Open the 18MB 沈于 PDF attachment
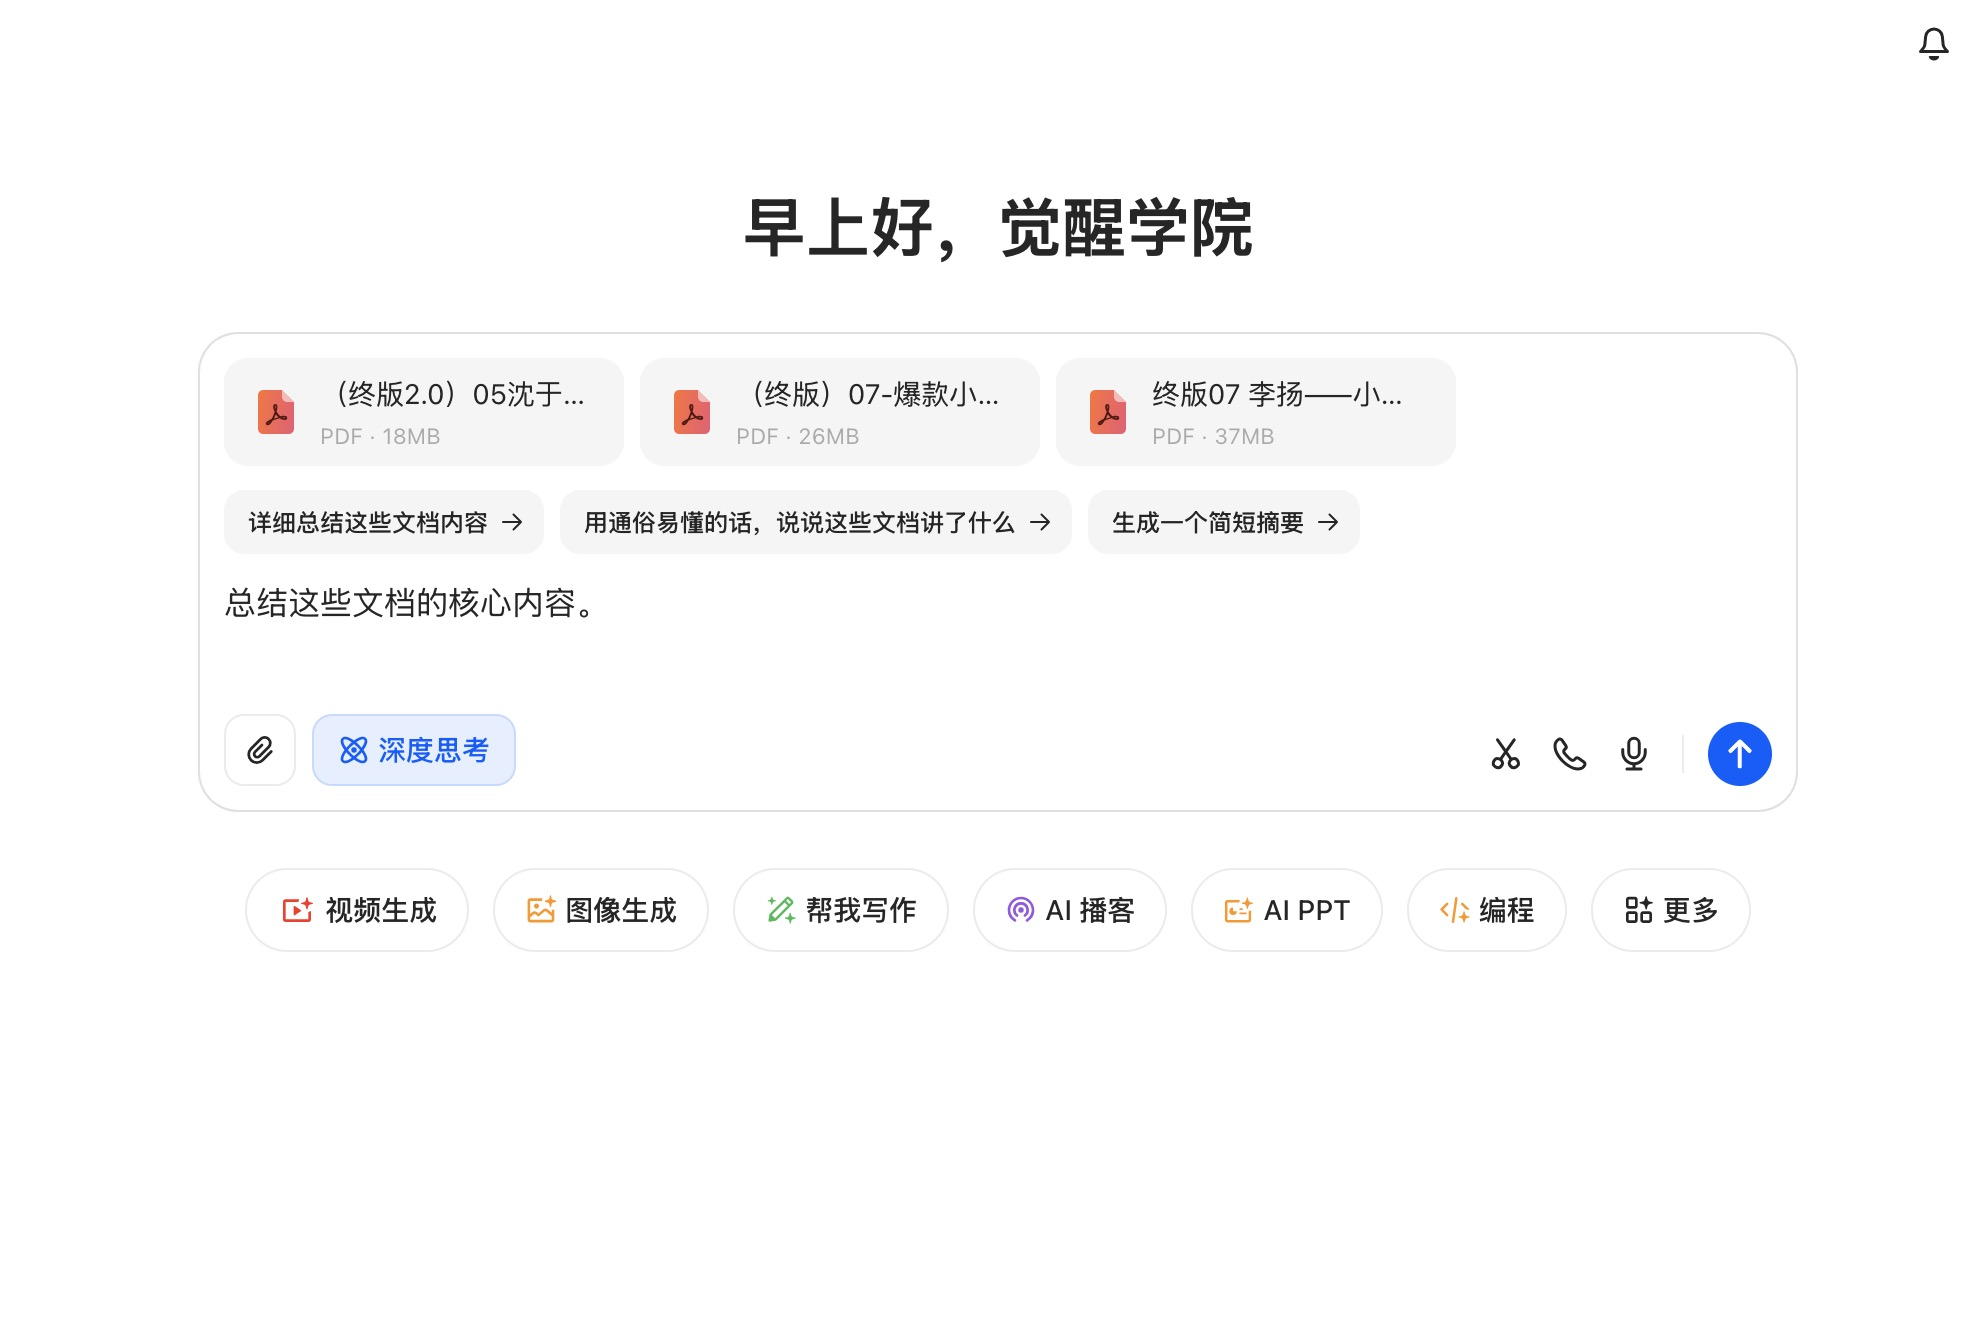 tap(423, 411)
